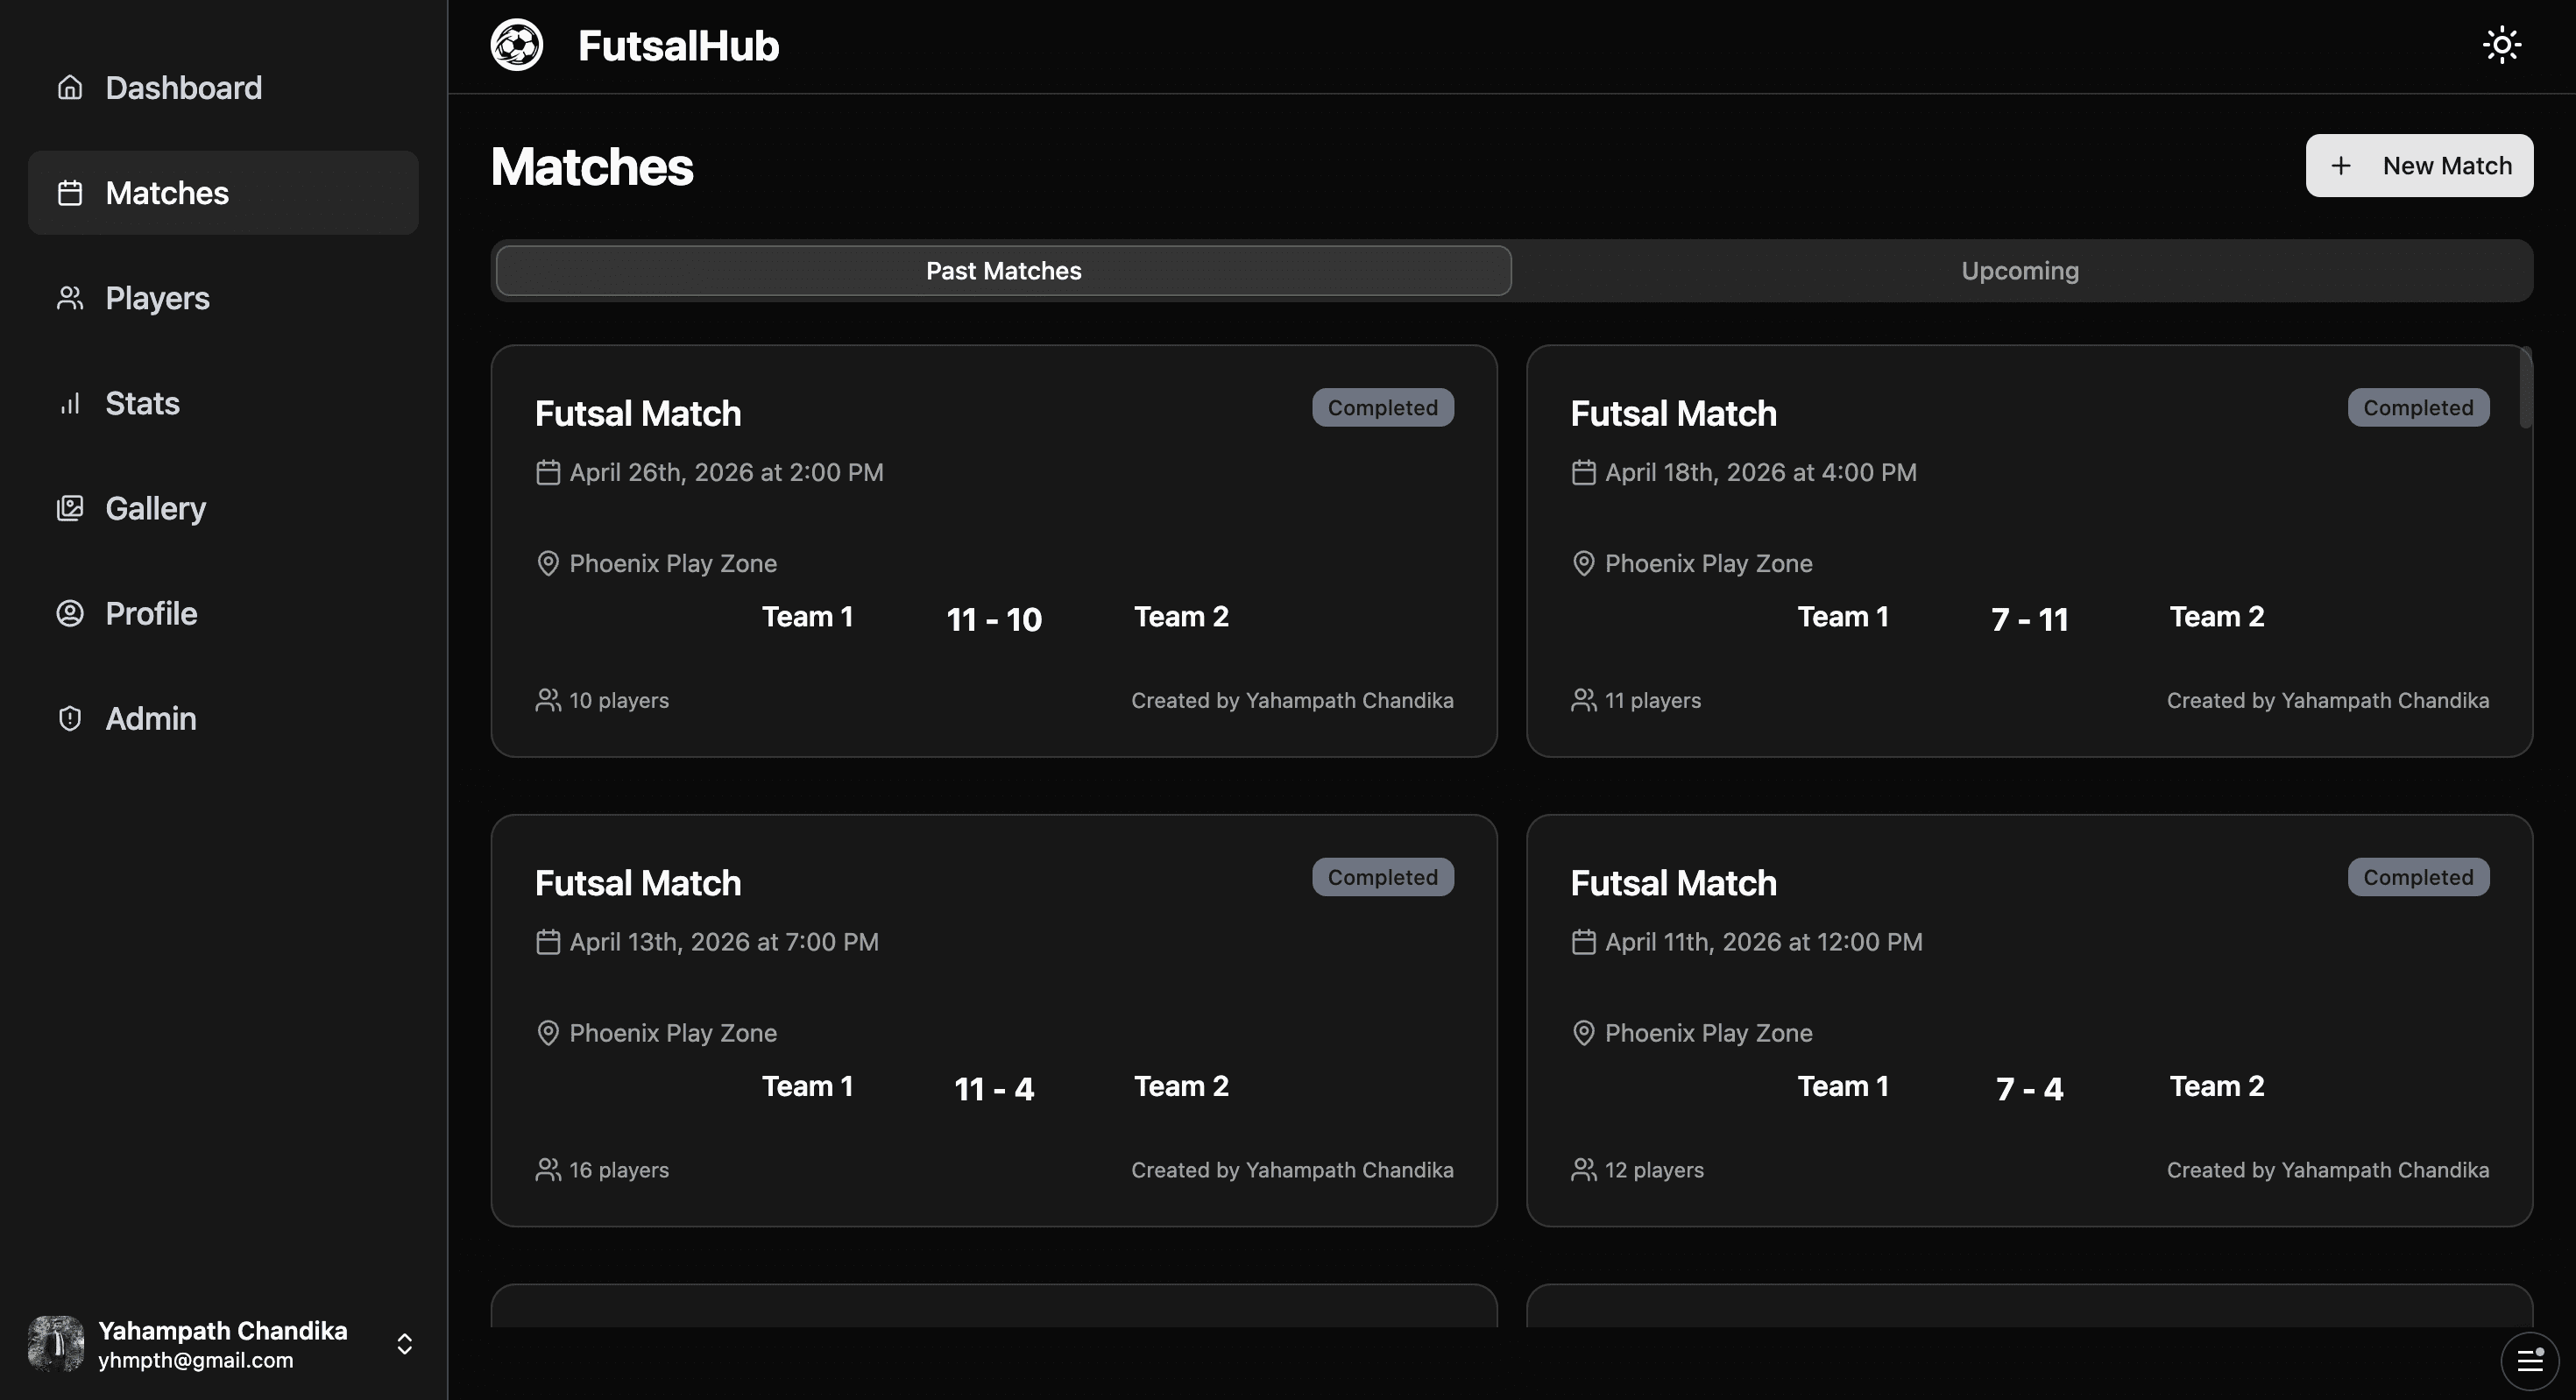Click the 11 - 10 score
This screenshot has width=2576, height=1400.
(x=994, y=619)
